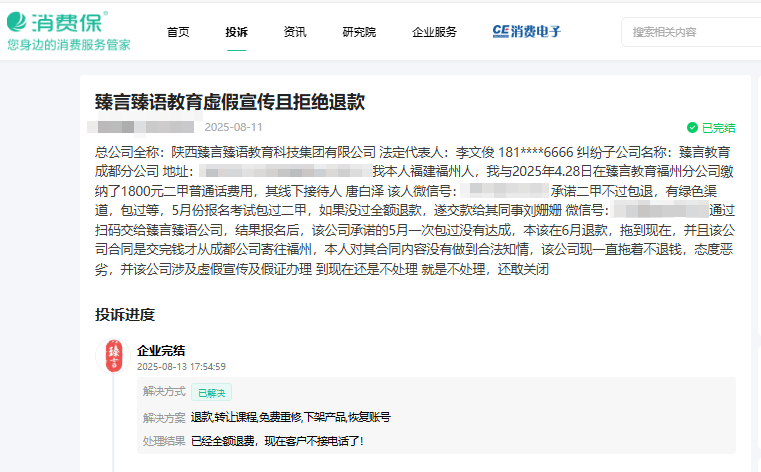The width and height of the screenshot is (761, 472).
Task: Click the green 已完结 checkmark icon
Action: tap(692, 128)
